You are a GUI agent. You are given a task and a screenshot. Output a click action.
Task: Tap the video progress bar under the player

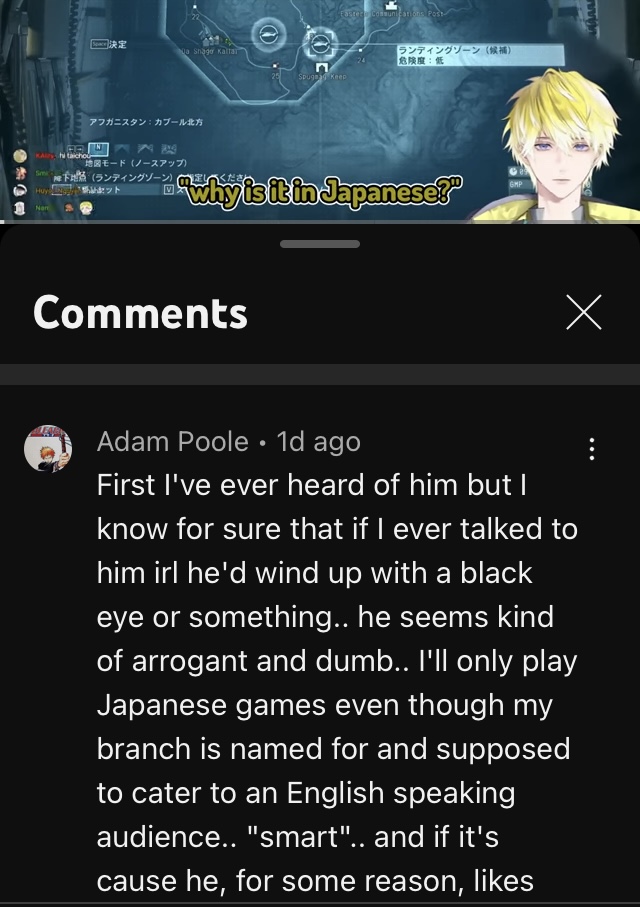click(320, 222)
